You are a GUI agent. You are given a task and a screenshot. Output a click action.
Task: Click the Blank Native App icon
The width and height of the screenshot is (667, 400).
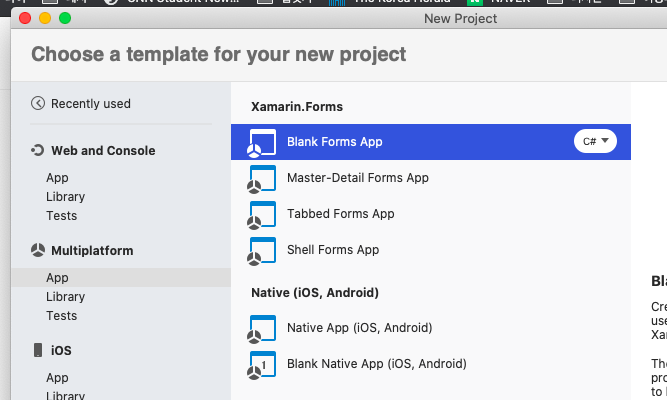[x=262, y=365]
